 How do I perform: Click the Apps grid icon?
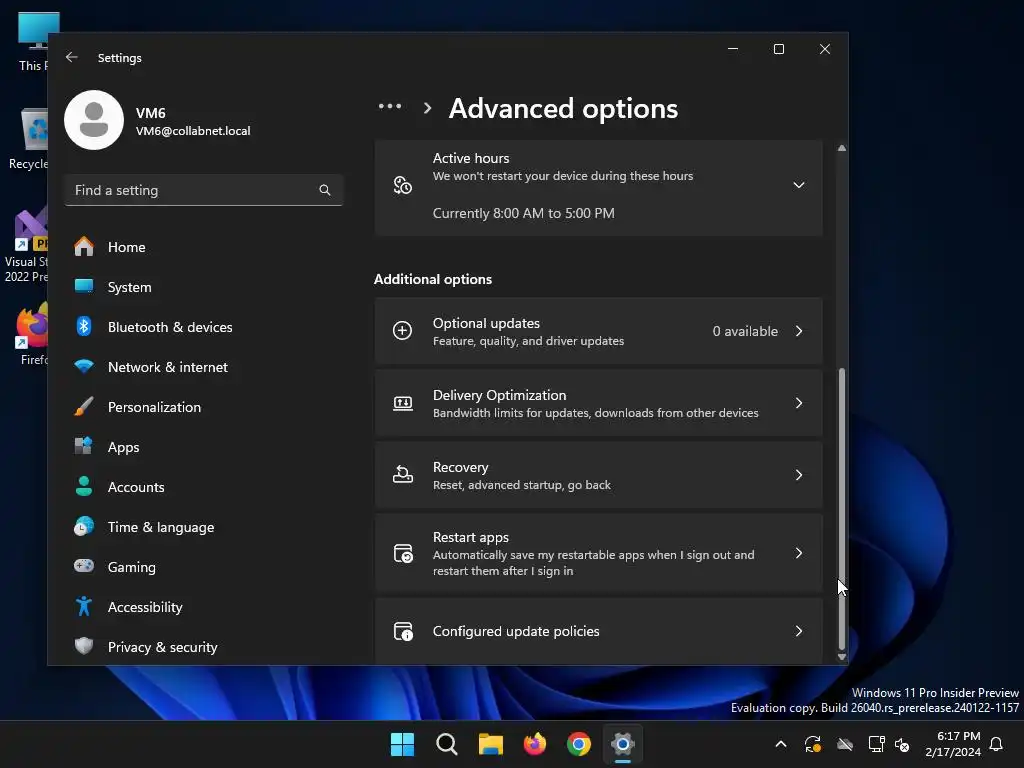(x=84, y=446)
